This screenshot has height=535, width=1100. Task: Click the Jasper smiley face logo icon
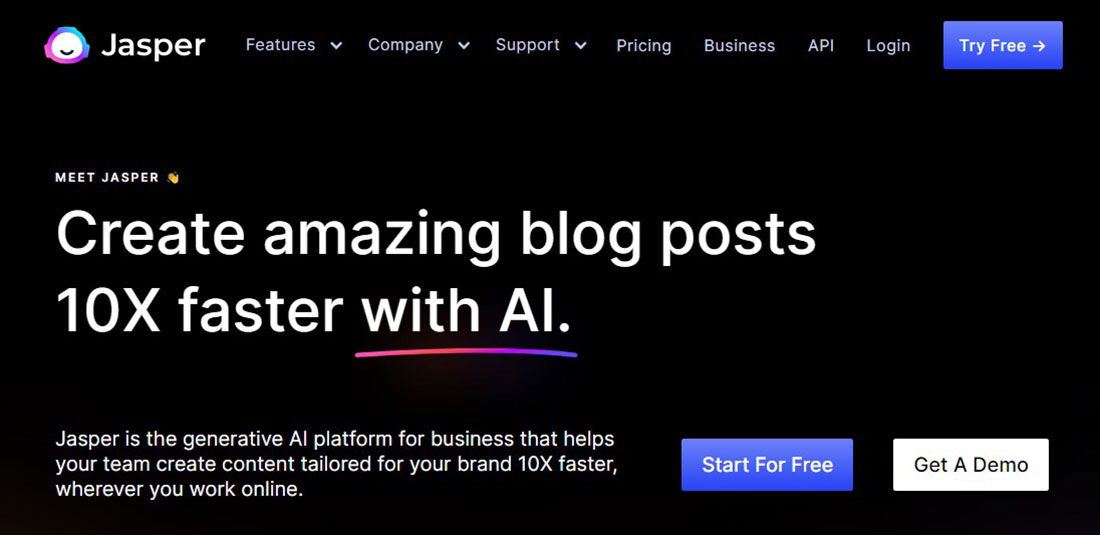(67, 45)
